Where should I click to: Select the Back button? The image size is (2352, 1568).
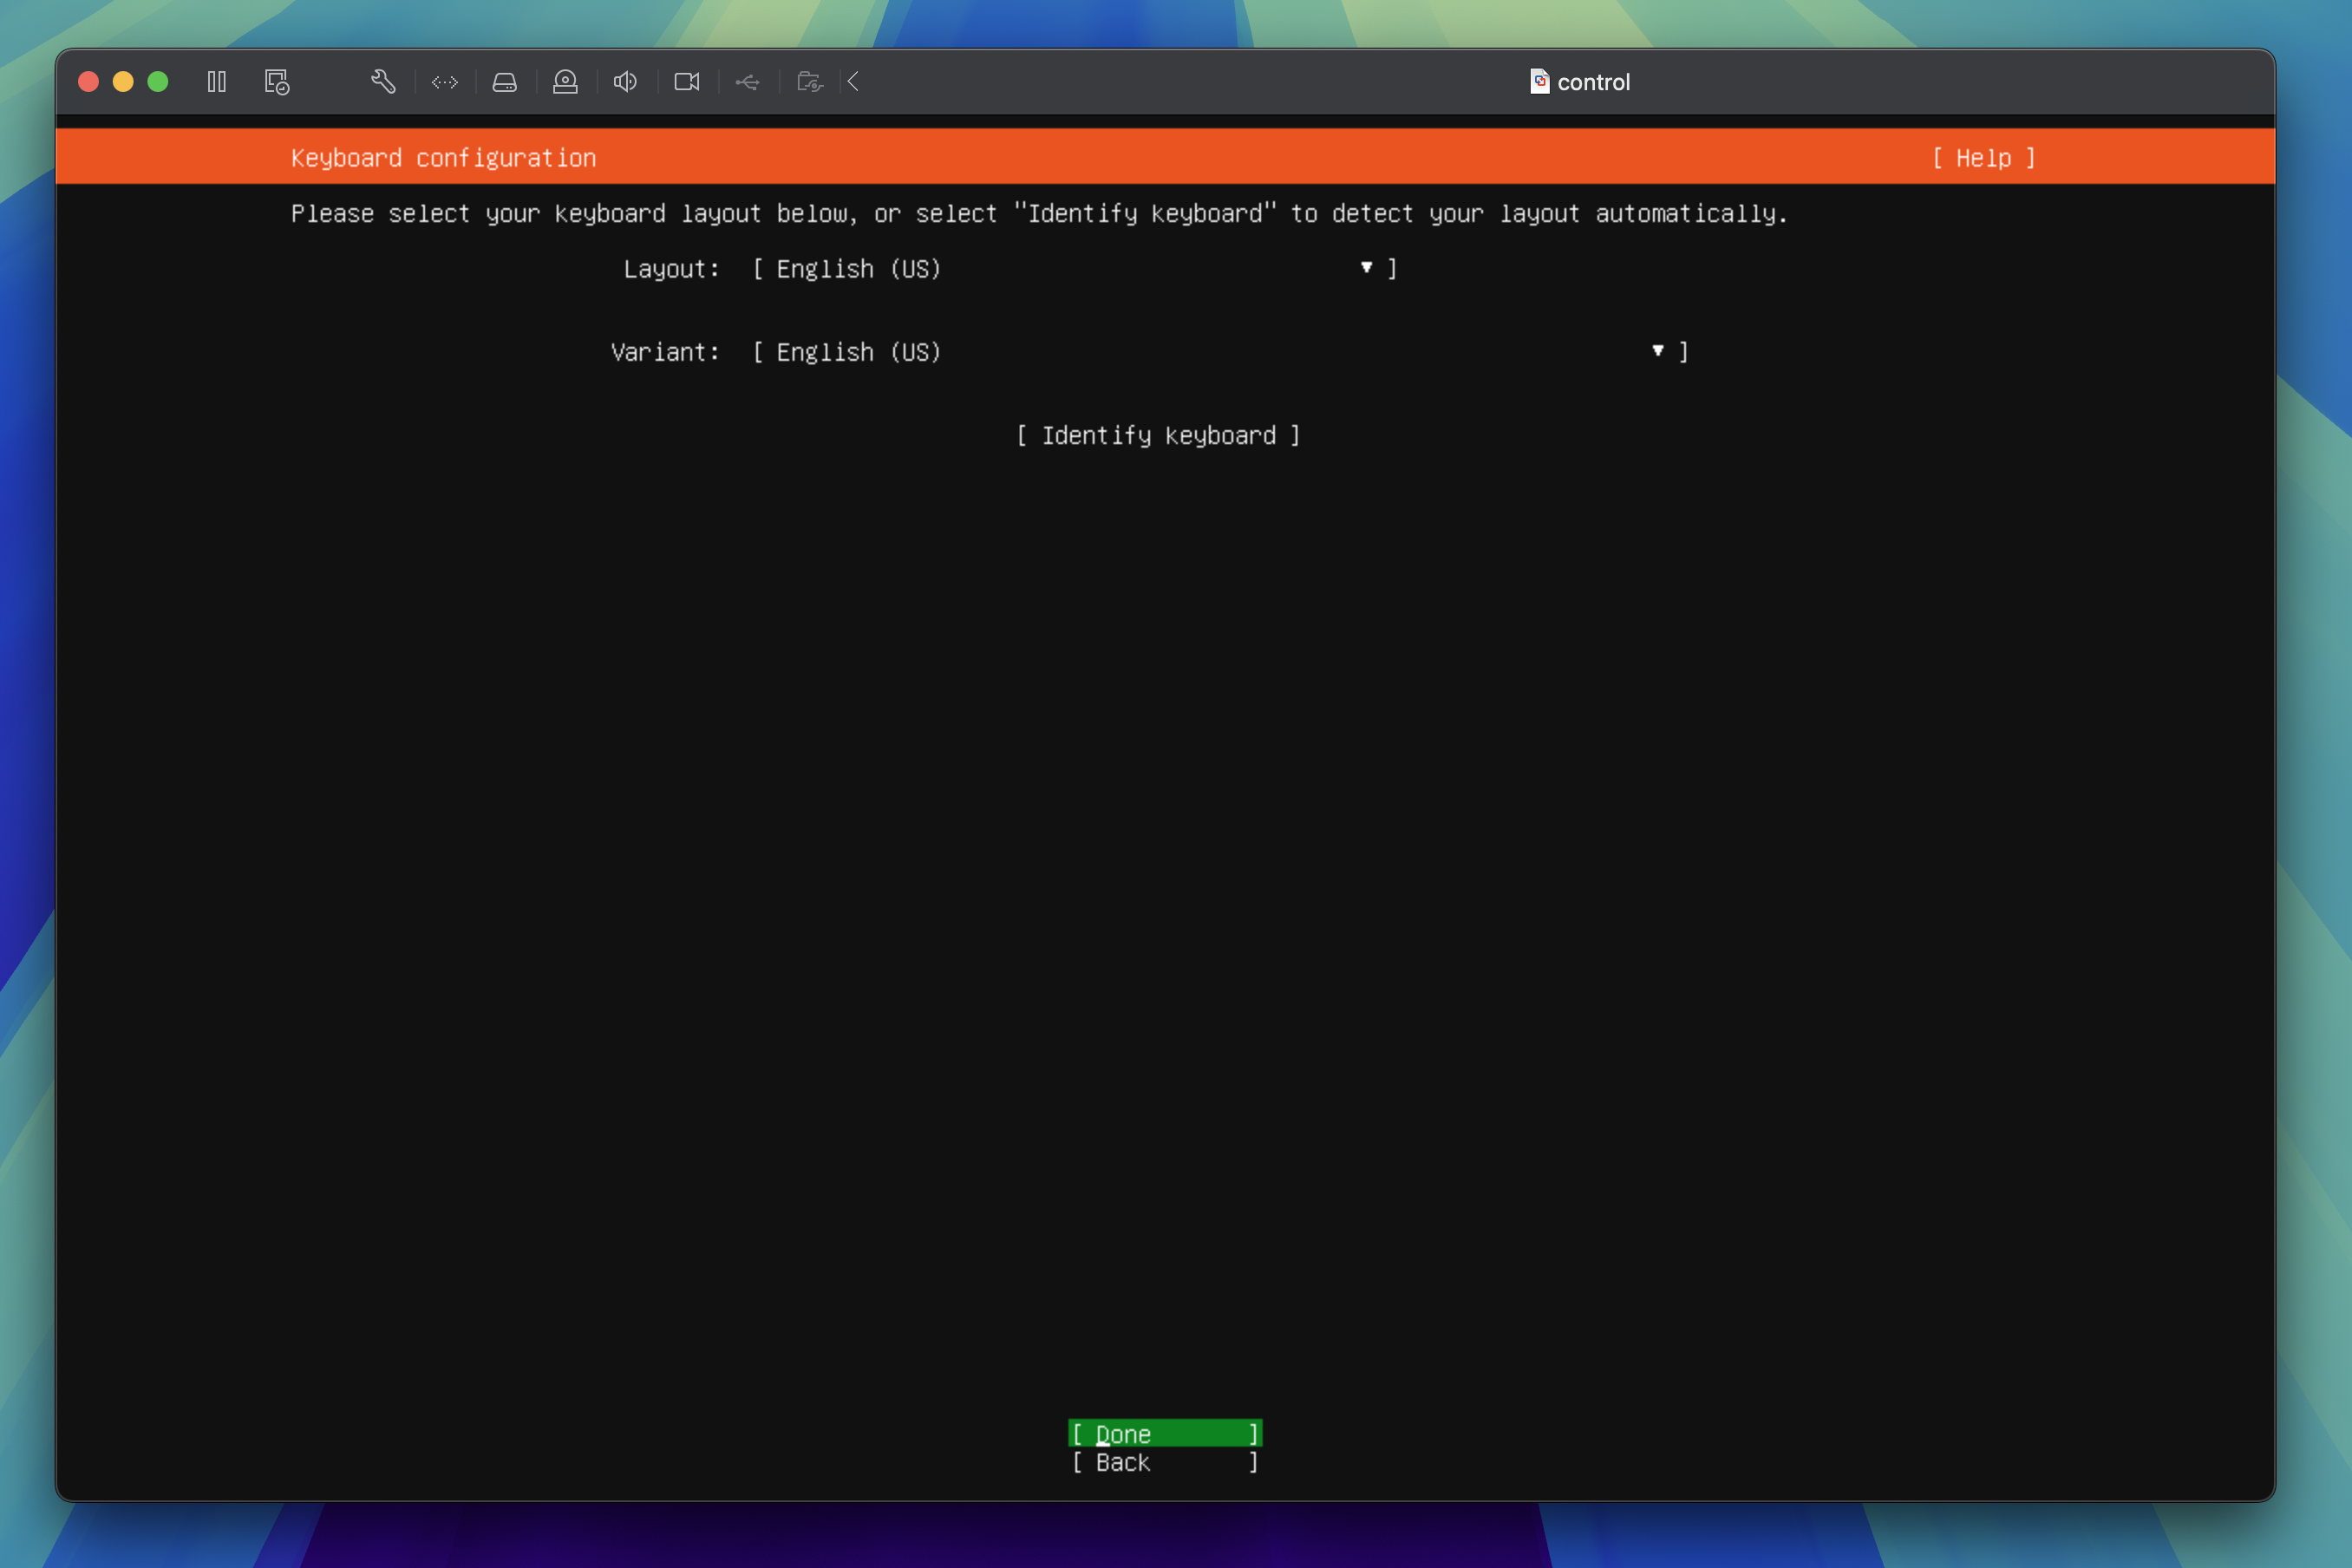tap(1164, 1463)
